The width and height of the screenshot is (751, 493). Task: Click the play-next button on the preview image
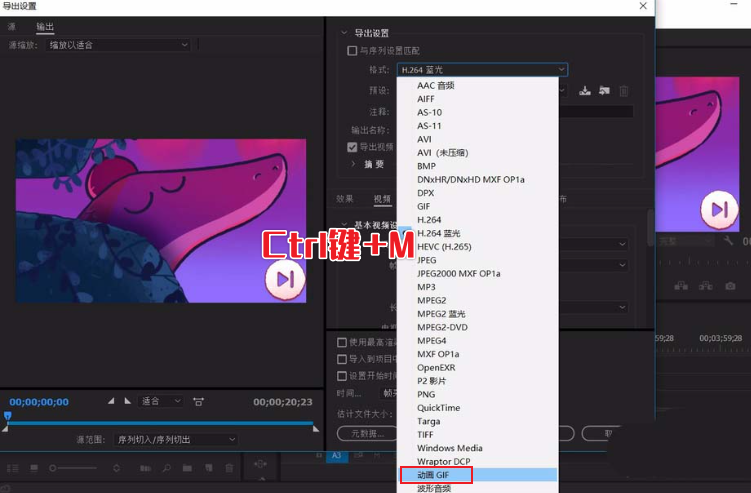(x=285, y=279)
